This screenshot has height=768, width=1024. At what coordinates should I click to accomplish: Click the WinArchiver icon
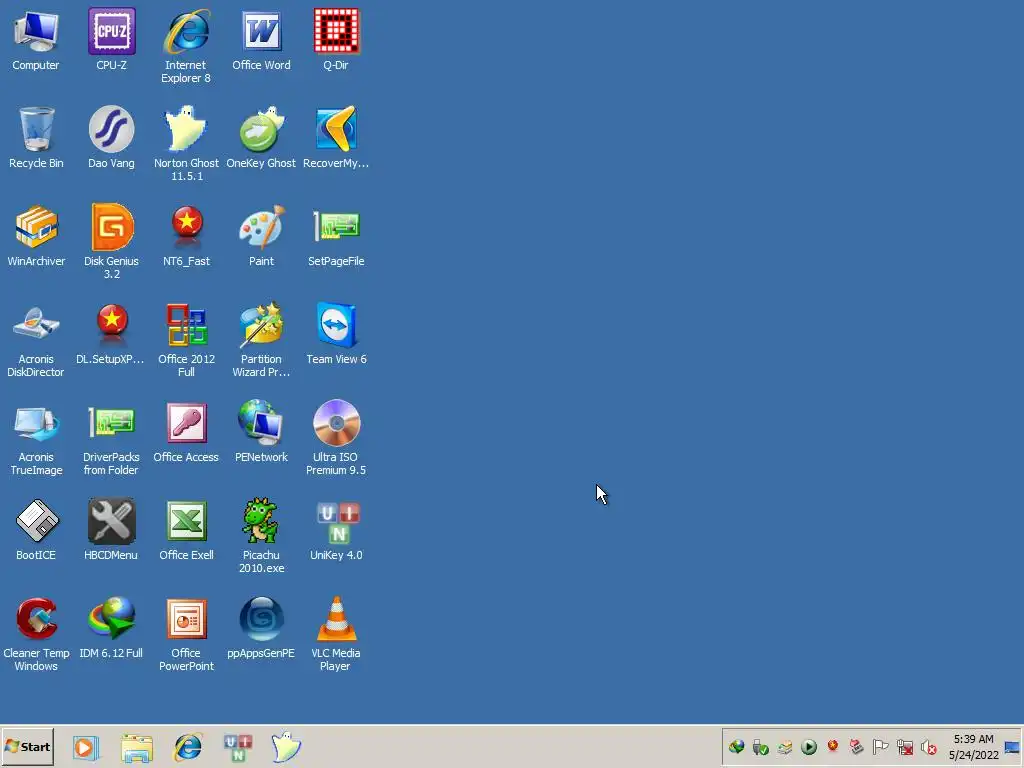coord(36,235)
